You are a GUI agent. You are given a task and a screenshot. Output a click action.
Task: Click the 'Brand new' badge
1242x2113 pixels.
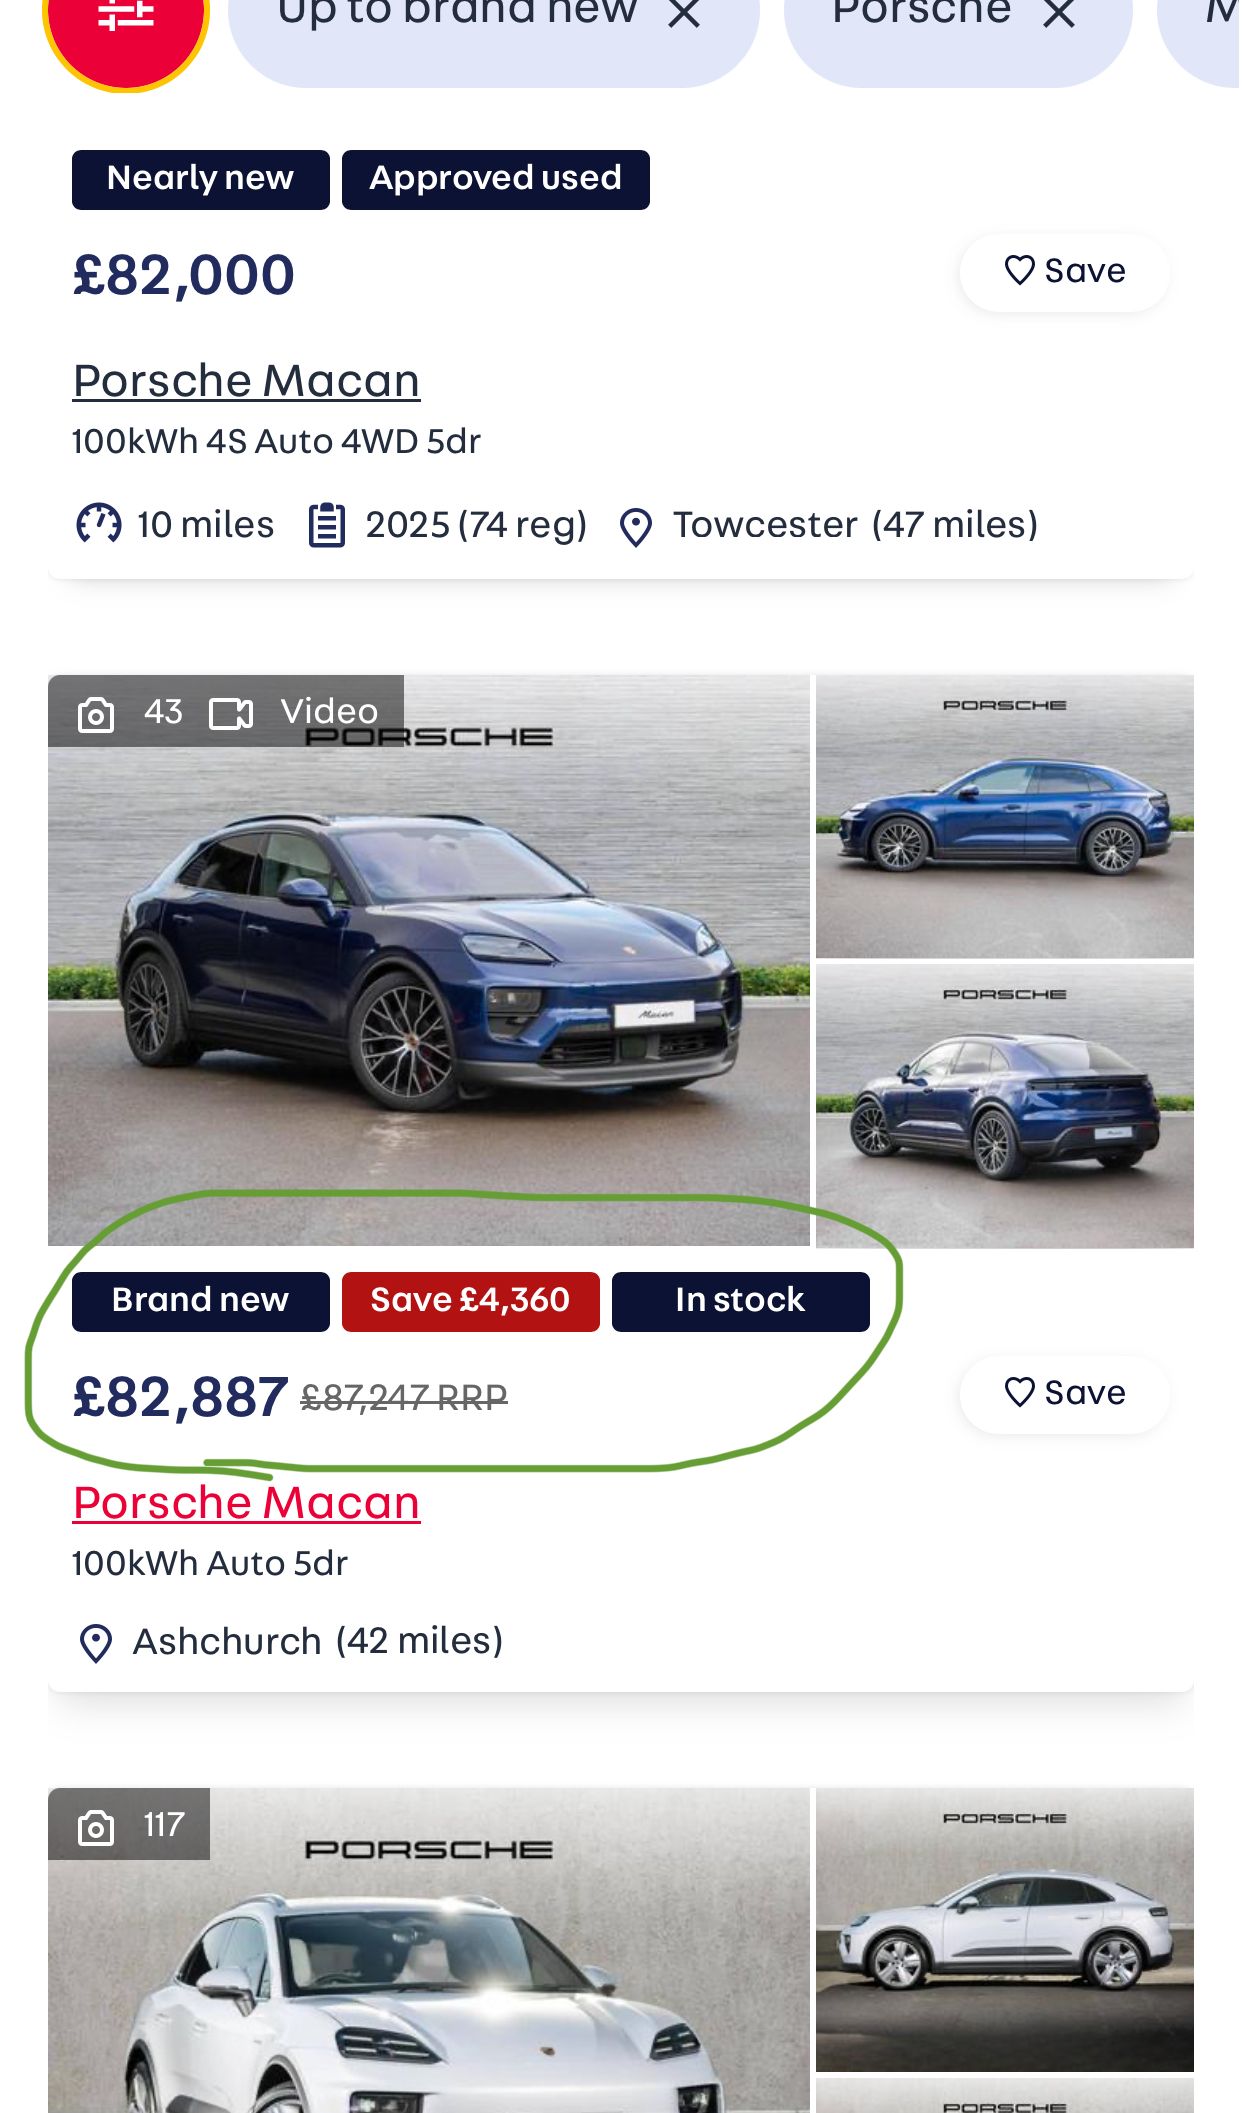[200, 1301]
